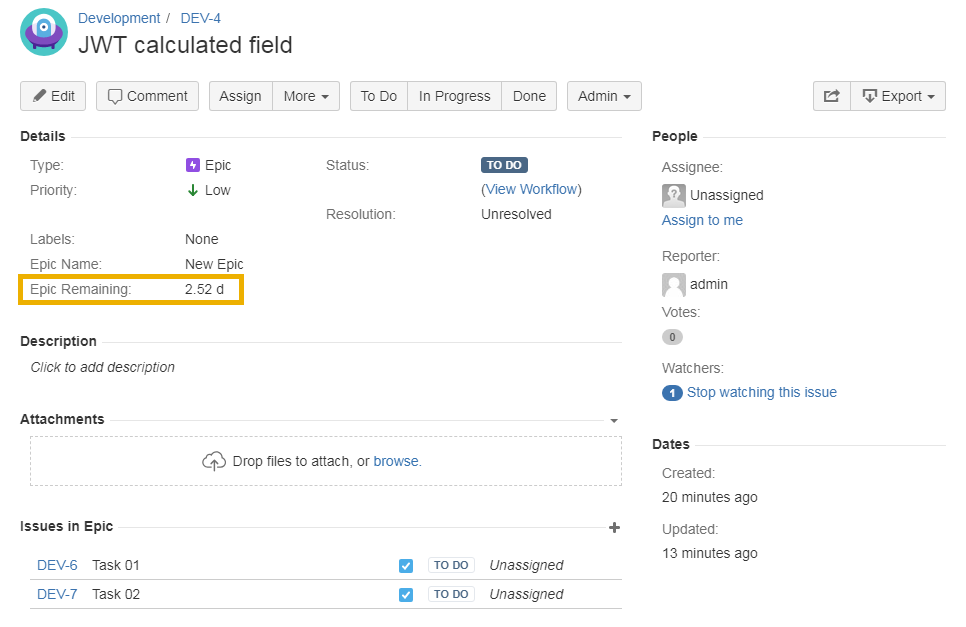966x627 pixels.
Task: Click Unassigned assignee for DEV-6 row
Action: [x=526, y=565]
